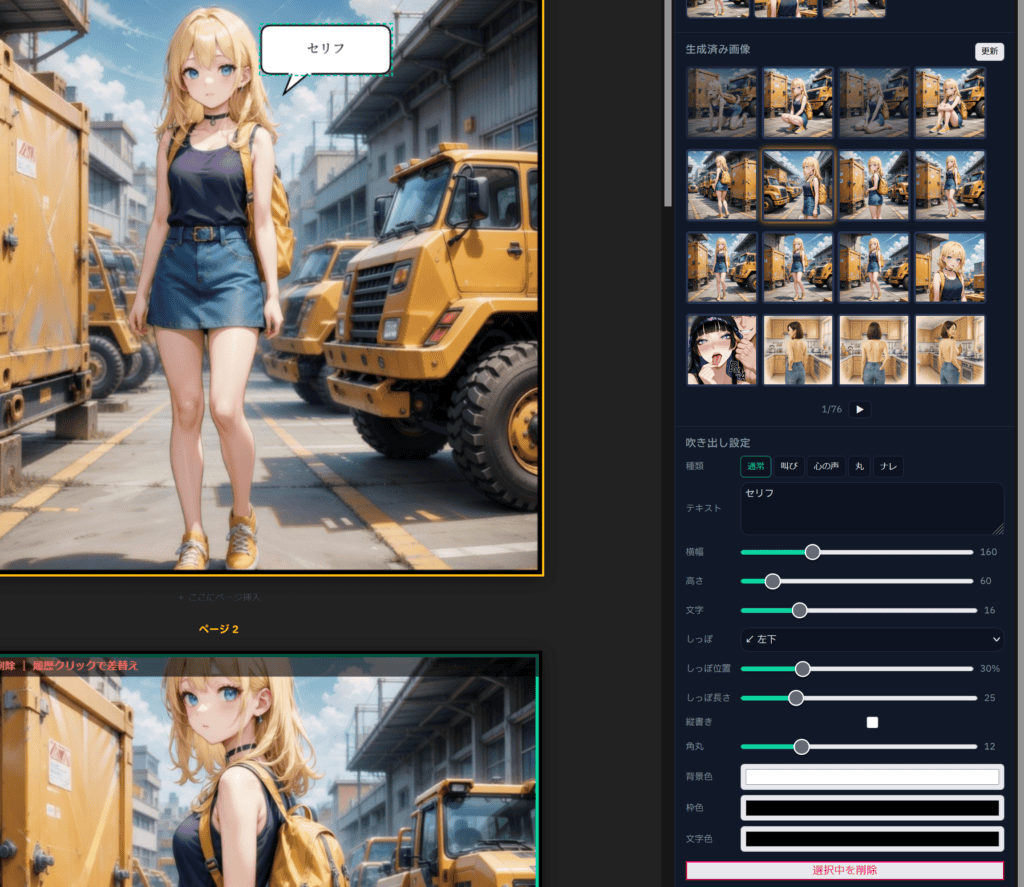1024x887 pixels.
Task: Click the 横幅 width slider handle
Action: 812,552
